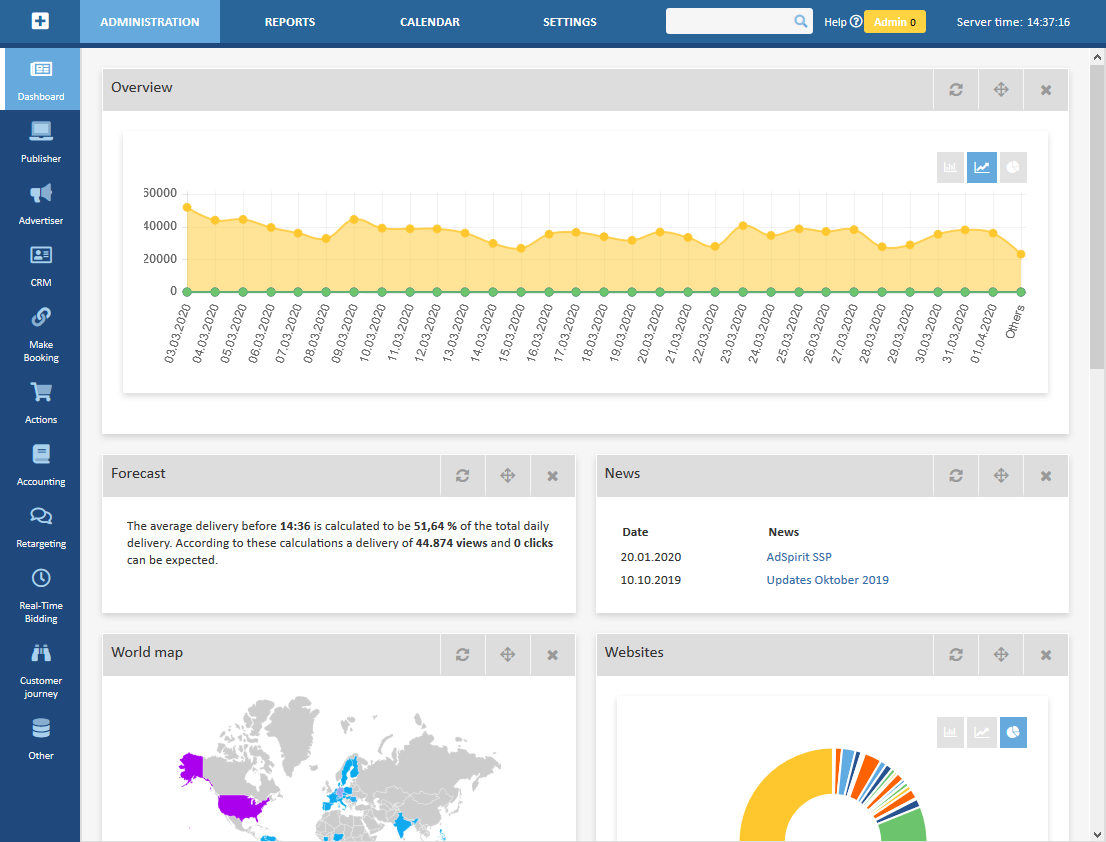Open the Actions shopping cart icon

[x=41, y=392]
